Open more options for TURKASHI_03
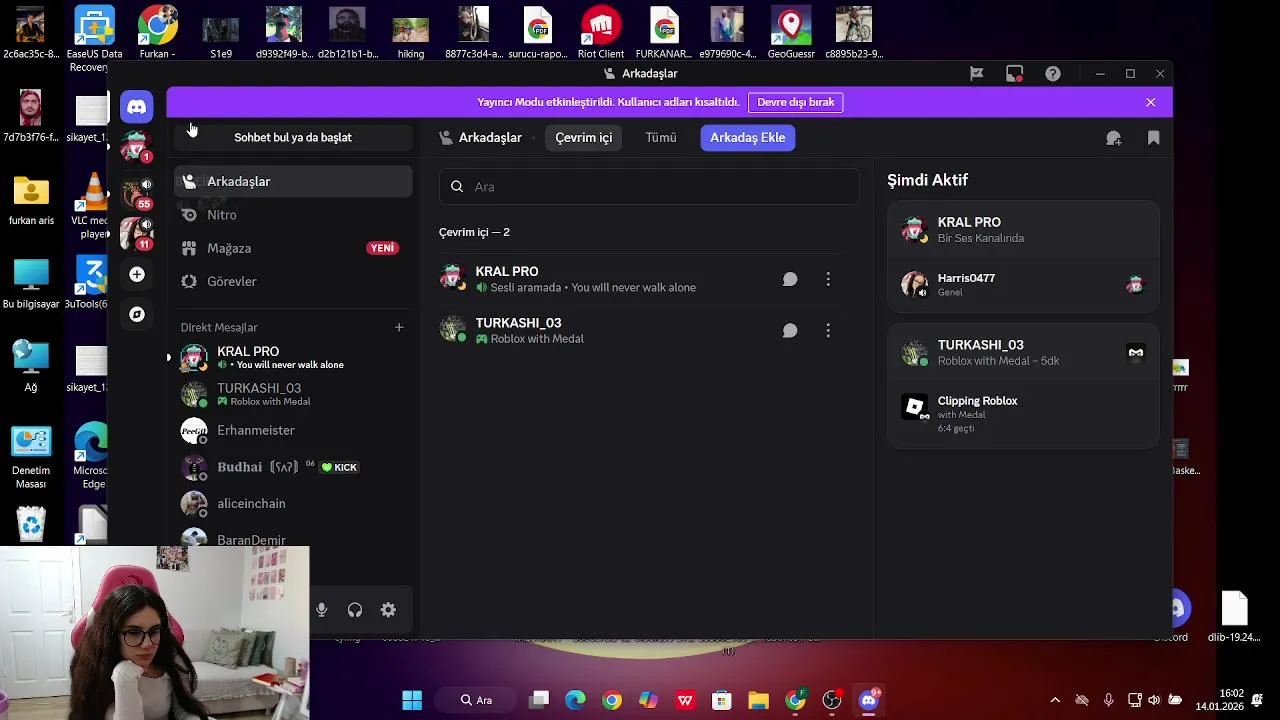 (828, 330)
